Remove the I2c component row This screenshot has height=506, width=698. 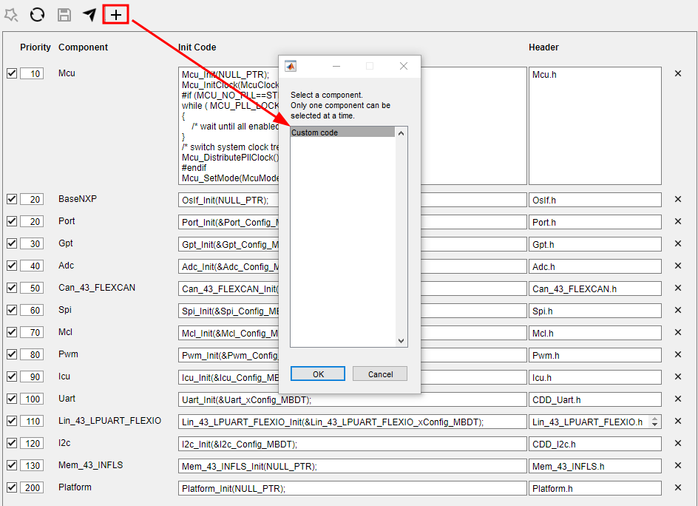coord(678,443)
